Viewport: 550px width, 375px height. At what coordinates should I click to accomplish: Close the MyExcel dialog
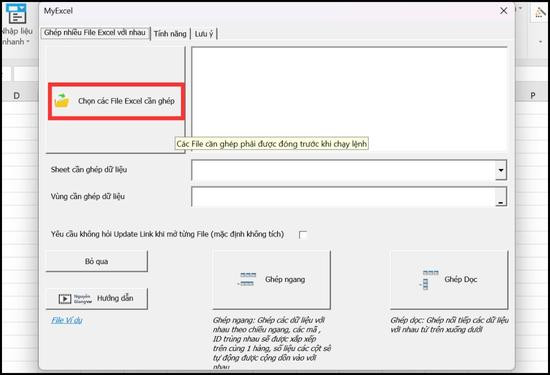coord(504,11)
